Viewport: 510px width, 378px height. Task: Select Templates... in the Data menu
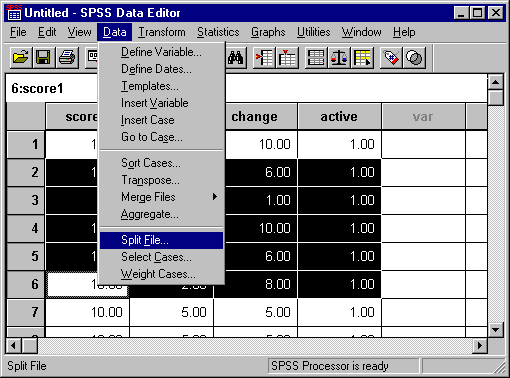[161, 86]
